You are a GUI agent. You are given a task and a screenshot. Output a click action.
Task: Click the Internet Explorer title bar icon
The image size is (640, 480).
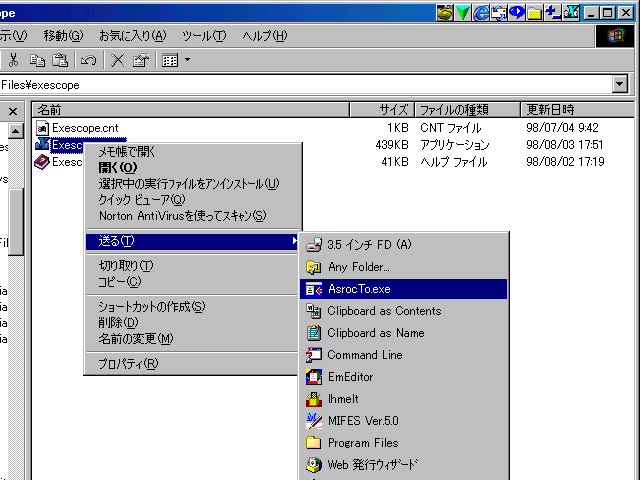click(x=481, y=13)
